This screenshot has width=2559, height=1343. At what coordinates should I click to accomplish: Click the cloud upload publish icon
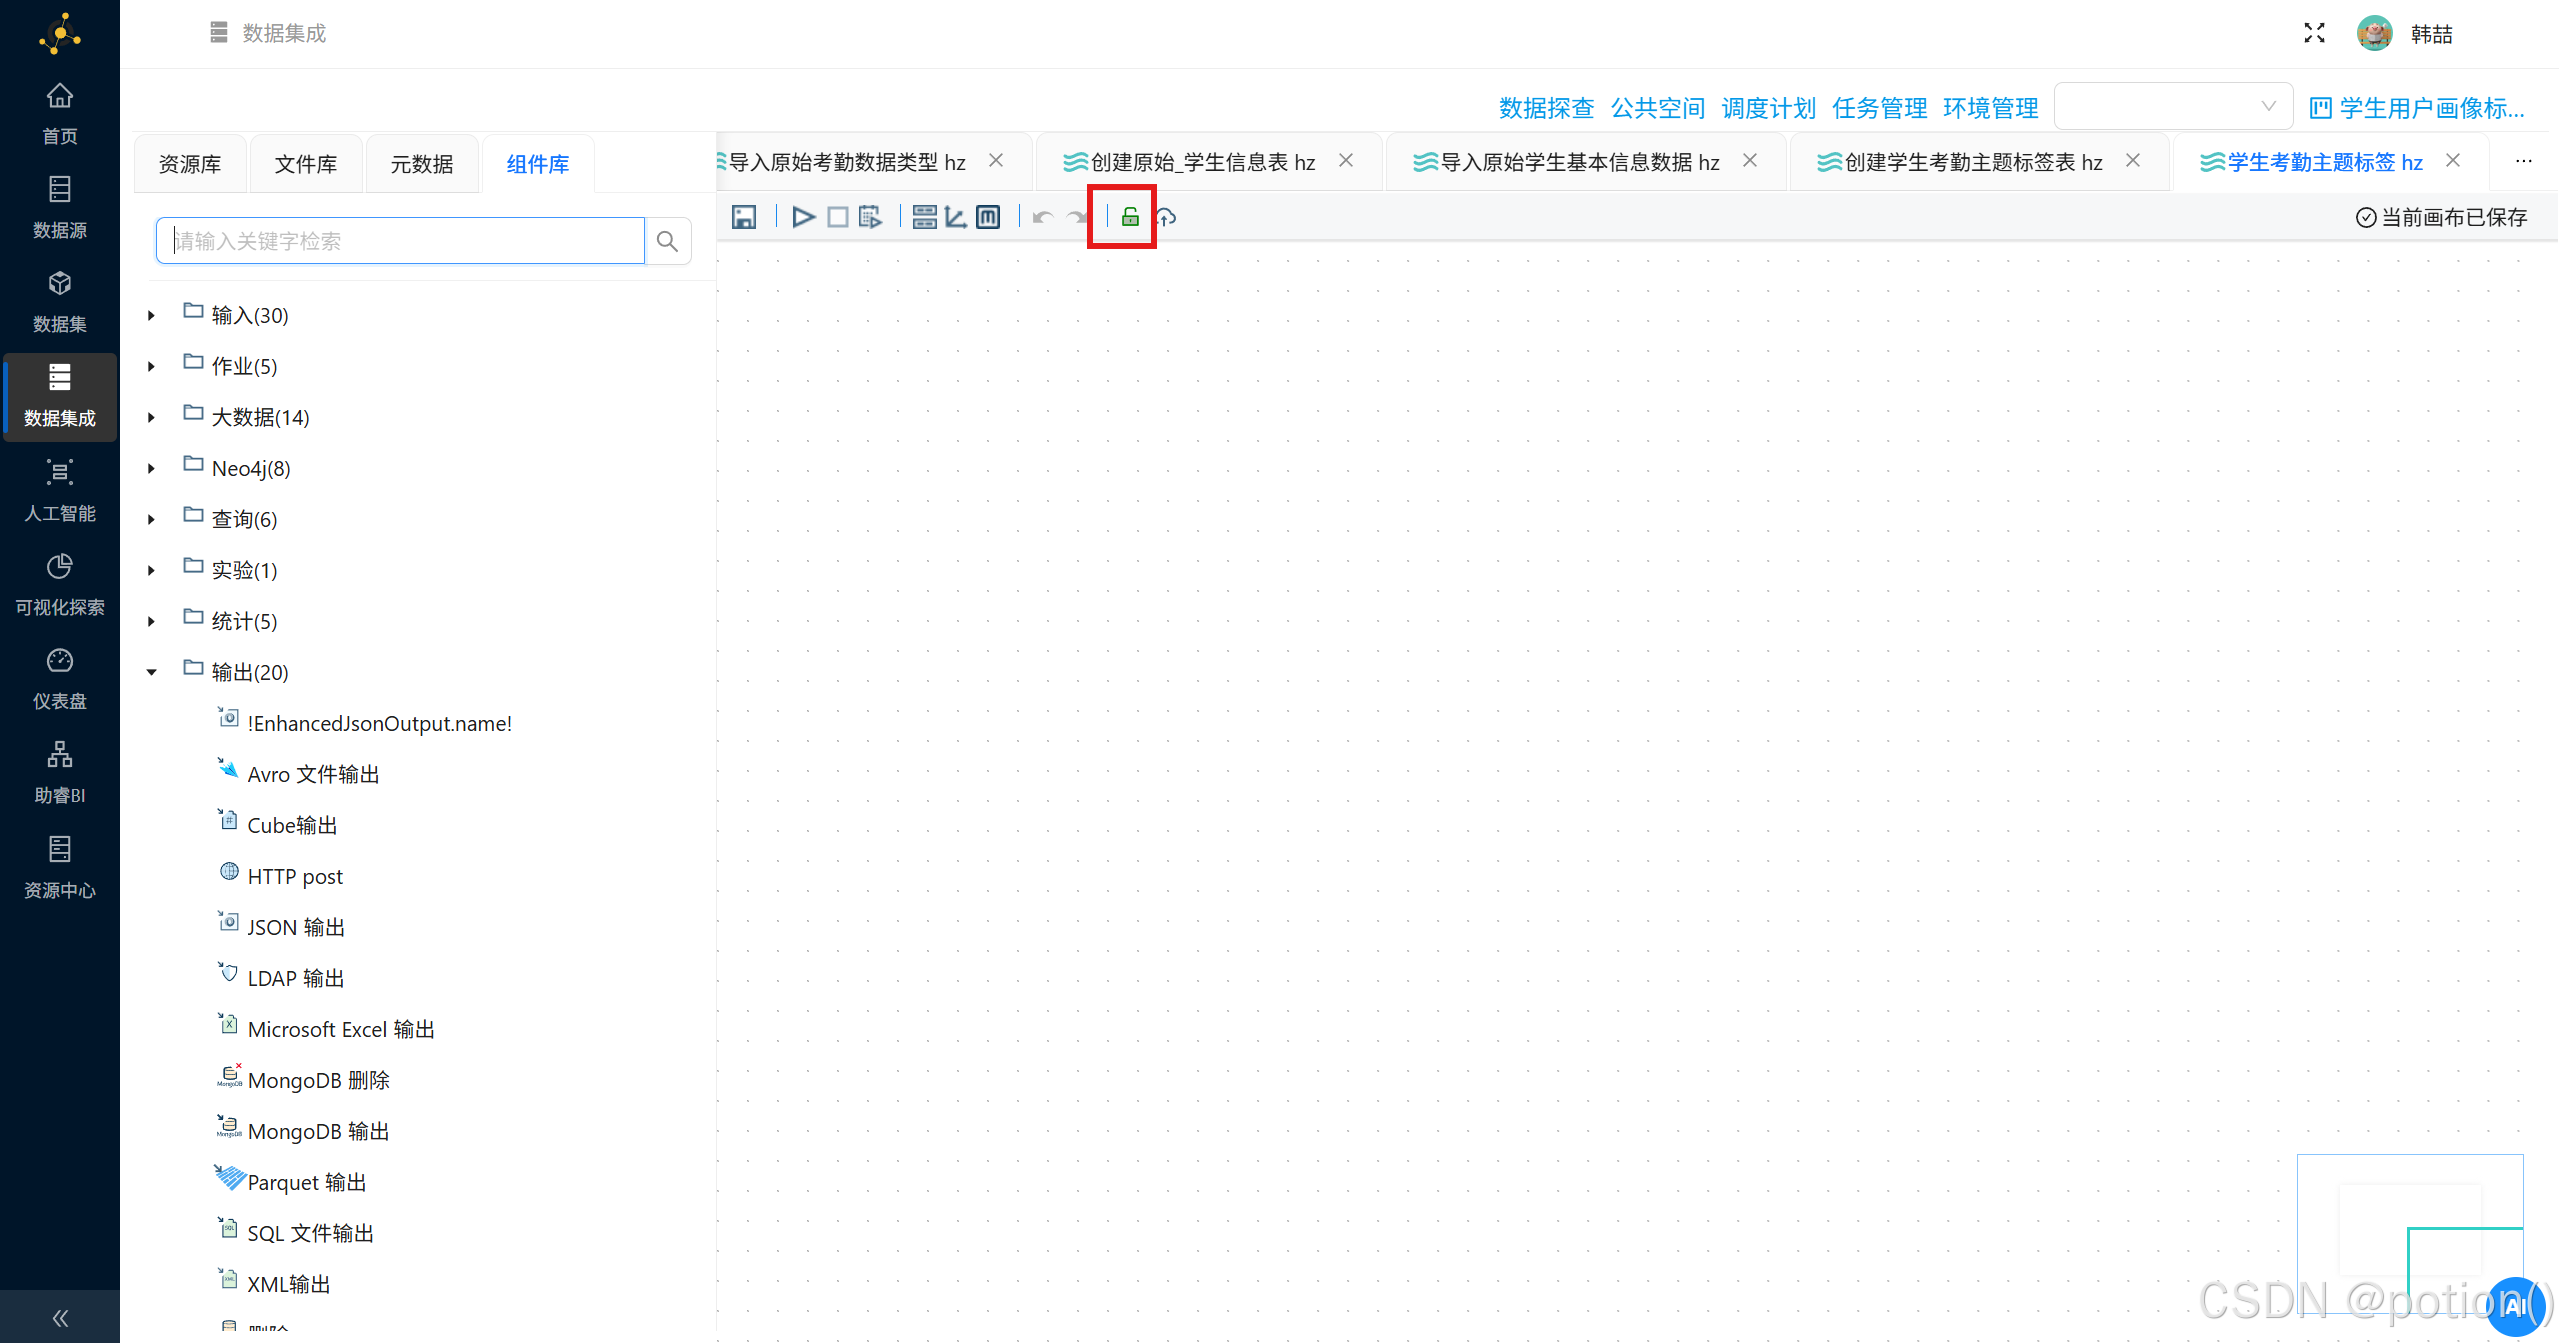[x=1166, y=217]
